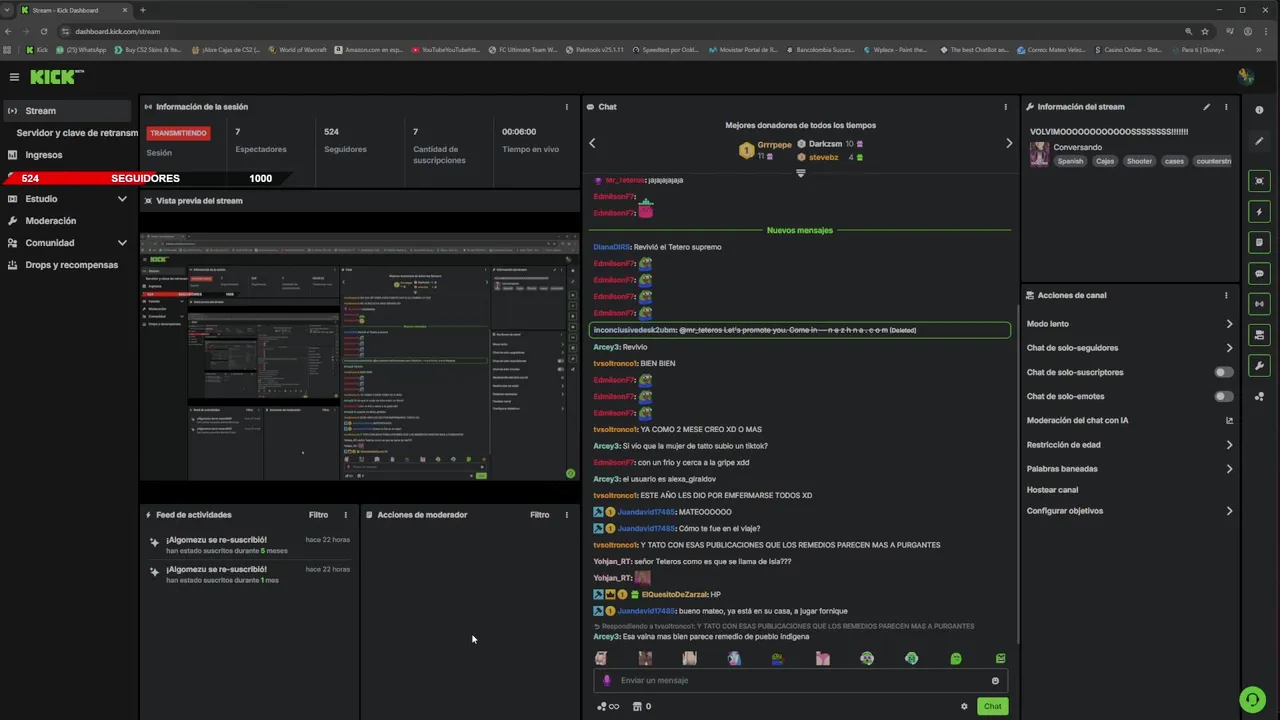Open a new browser tab

coord(142,10)
